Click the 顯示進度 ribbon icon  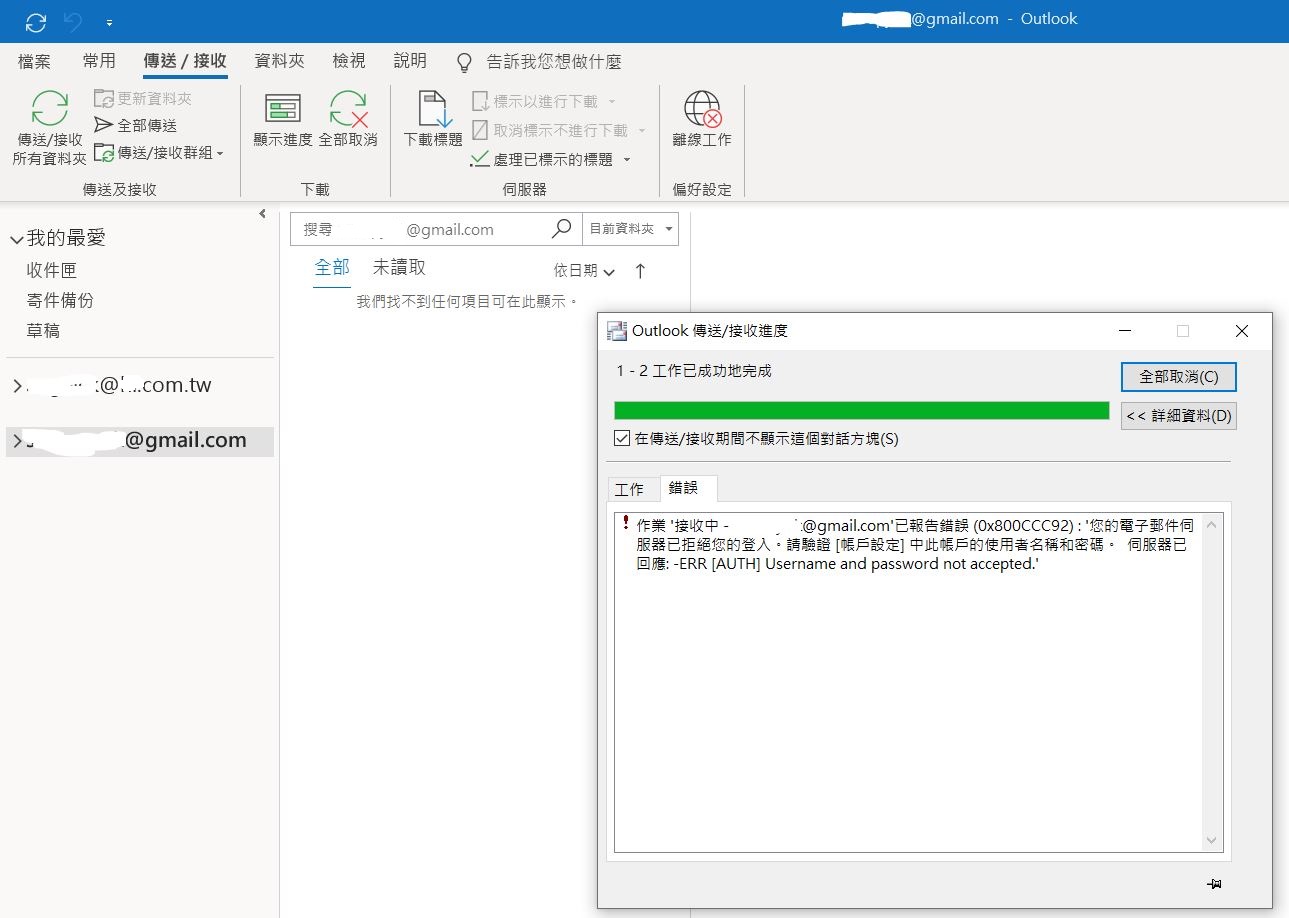[283, 120]
